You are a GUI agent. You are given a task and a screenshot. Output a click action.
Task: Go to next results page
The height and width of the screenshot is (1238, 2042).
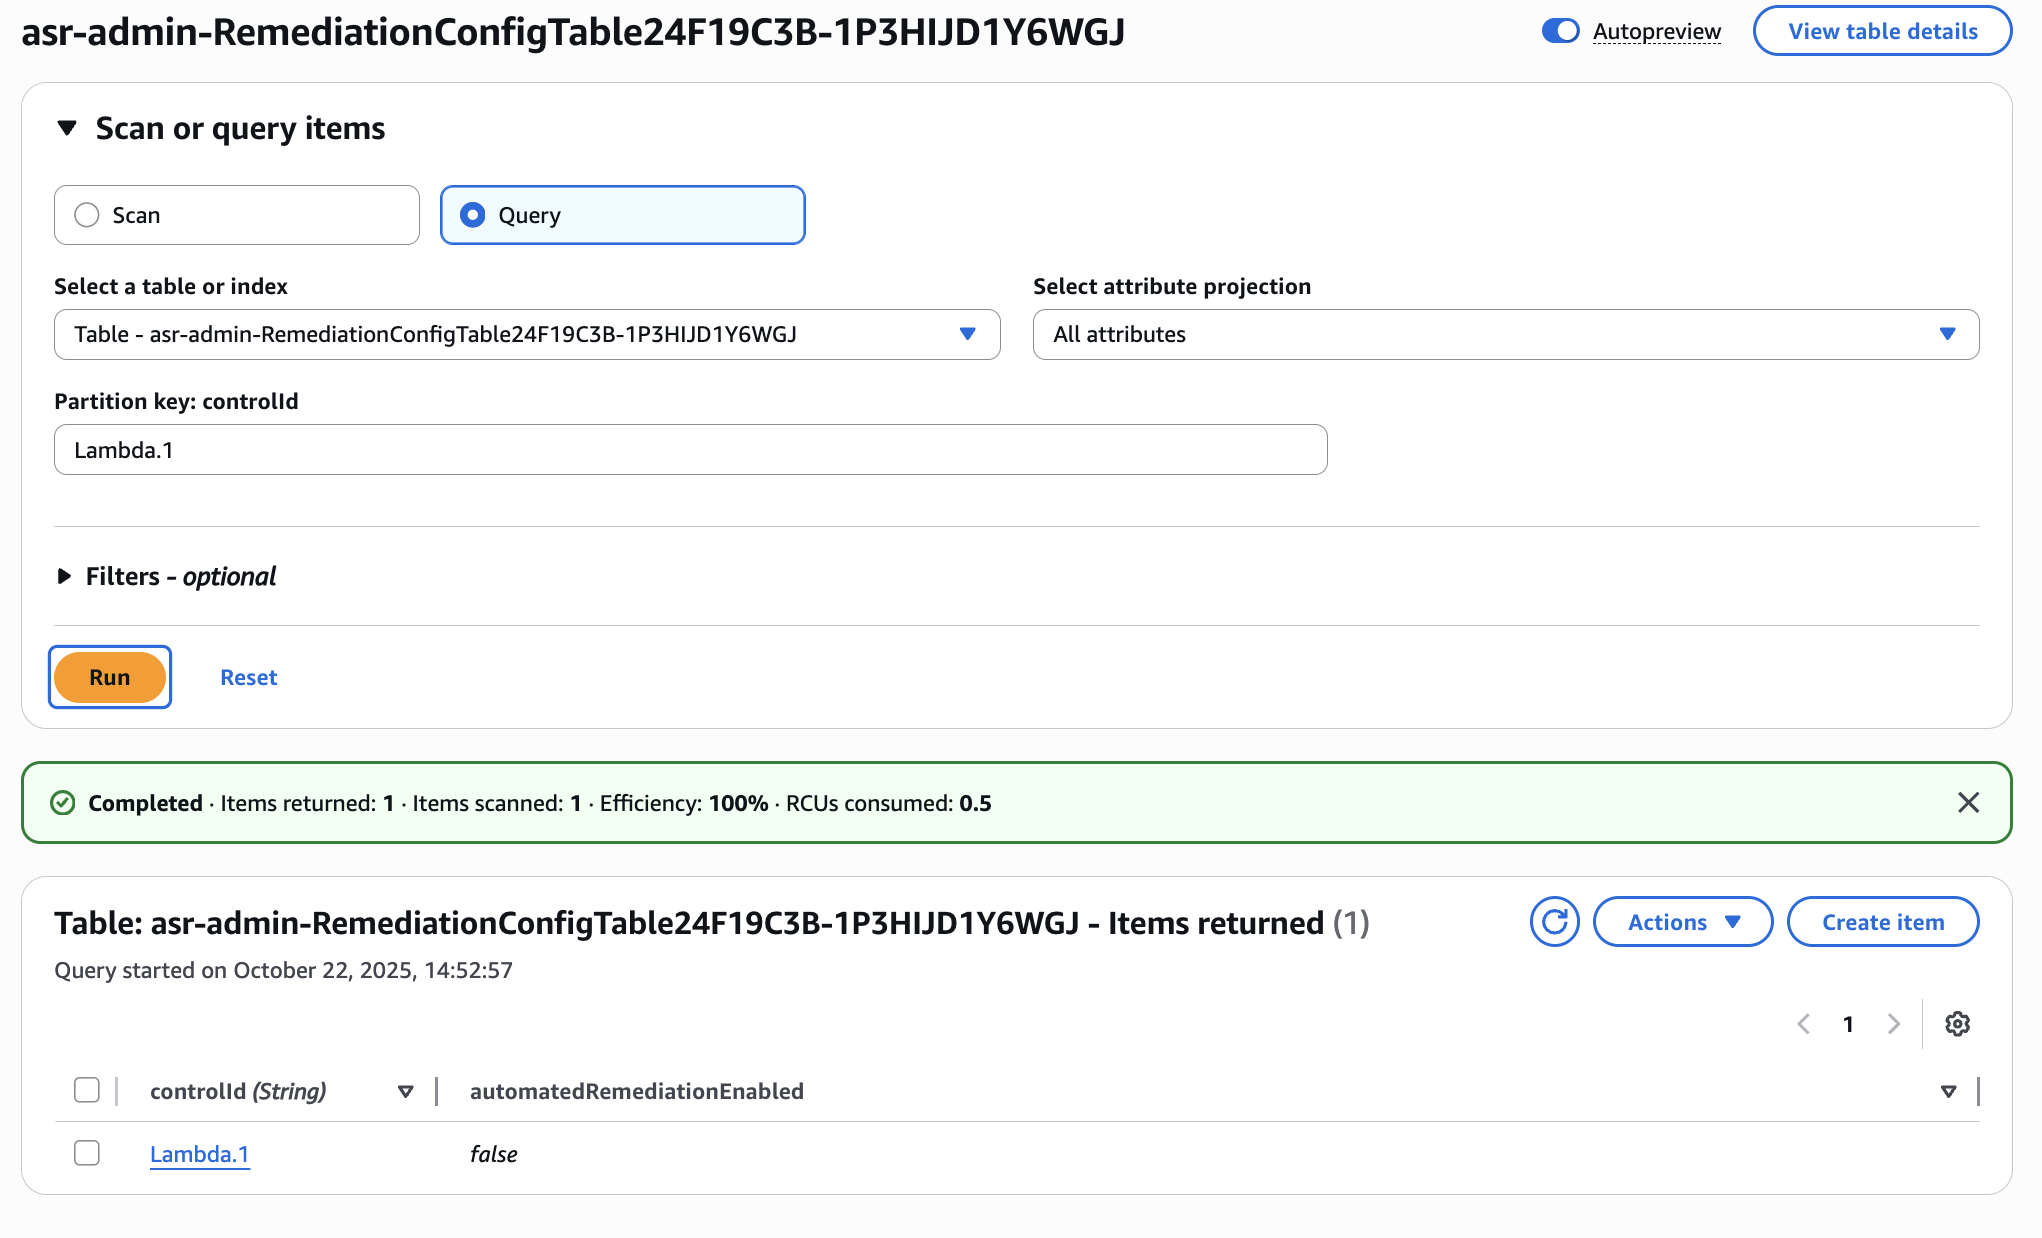pos(1893,1023)
